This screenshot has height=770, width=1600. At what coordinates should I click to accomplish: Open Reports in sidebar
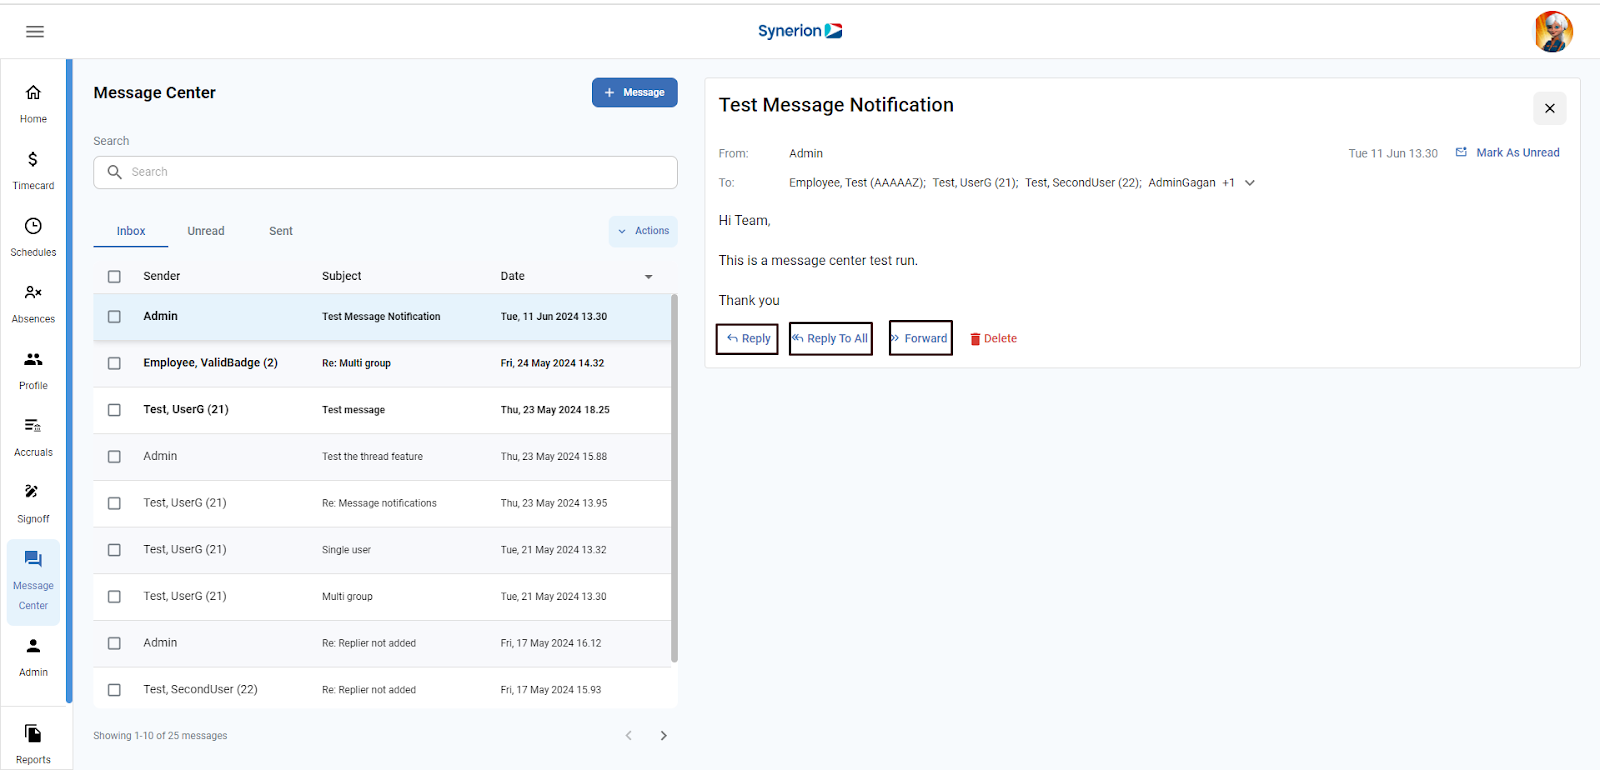(33, 744)
